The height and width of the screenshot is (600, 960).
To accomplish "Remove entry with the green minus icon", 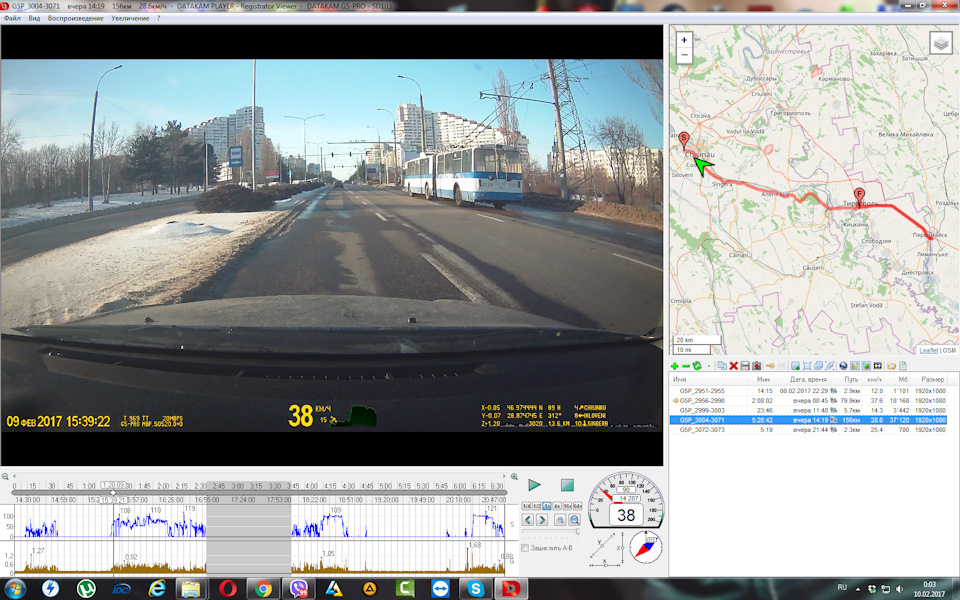I will [x=686, y=366].
